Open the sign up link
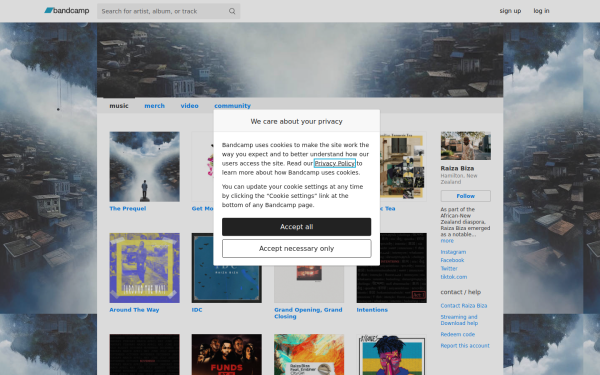Image resolution: width=600 pixels, height=375 pixels. [510, 11]
